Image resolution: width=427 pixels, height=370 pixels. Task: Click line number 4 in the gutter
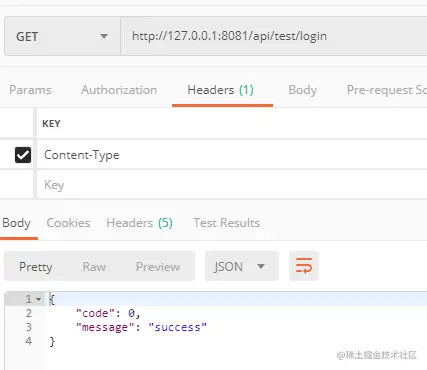click(29, 341)
